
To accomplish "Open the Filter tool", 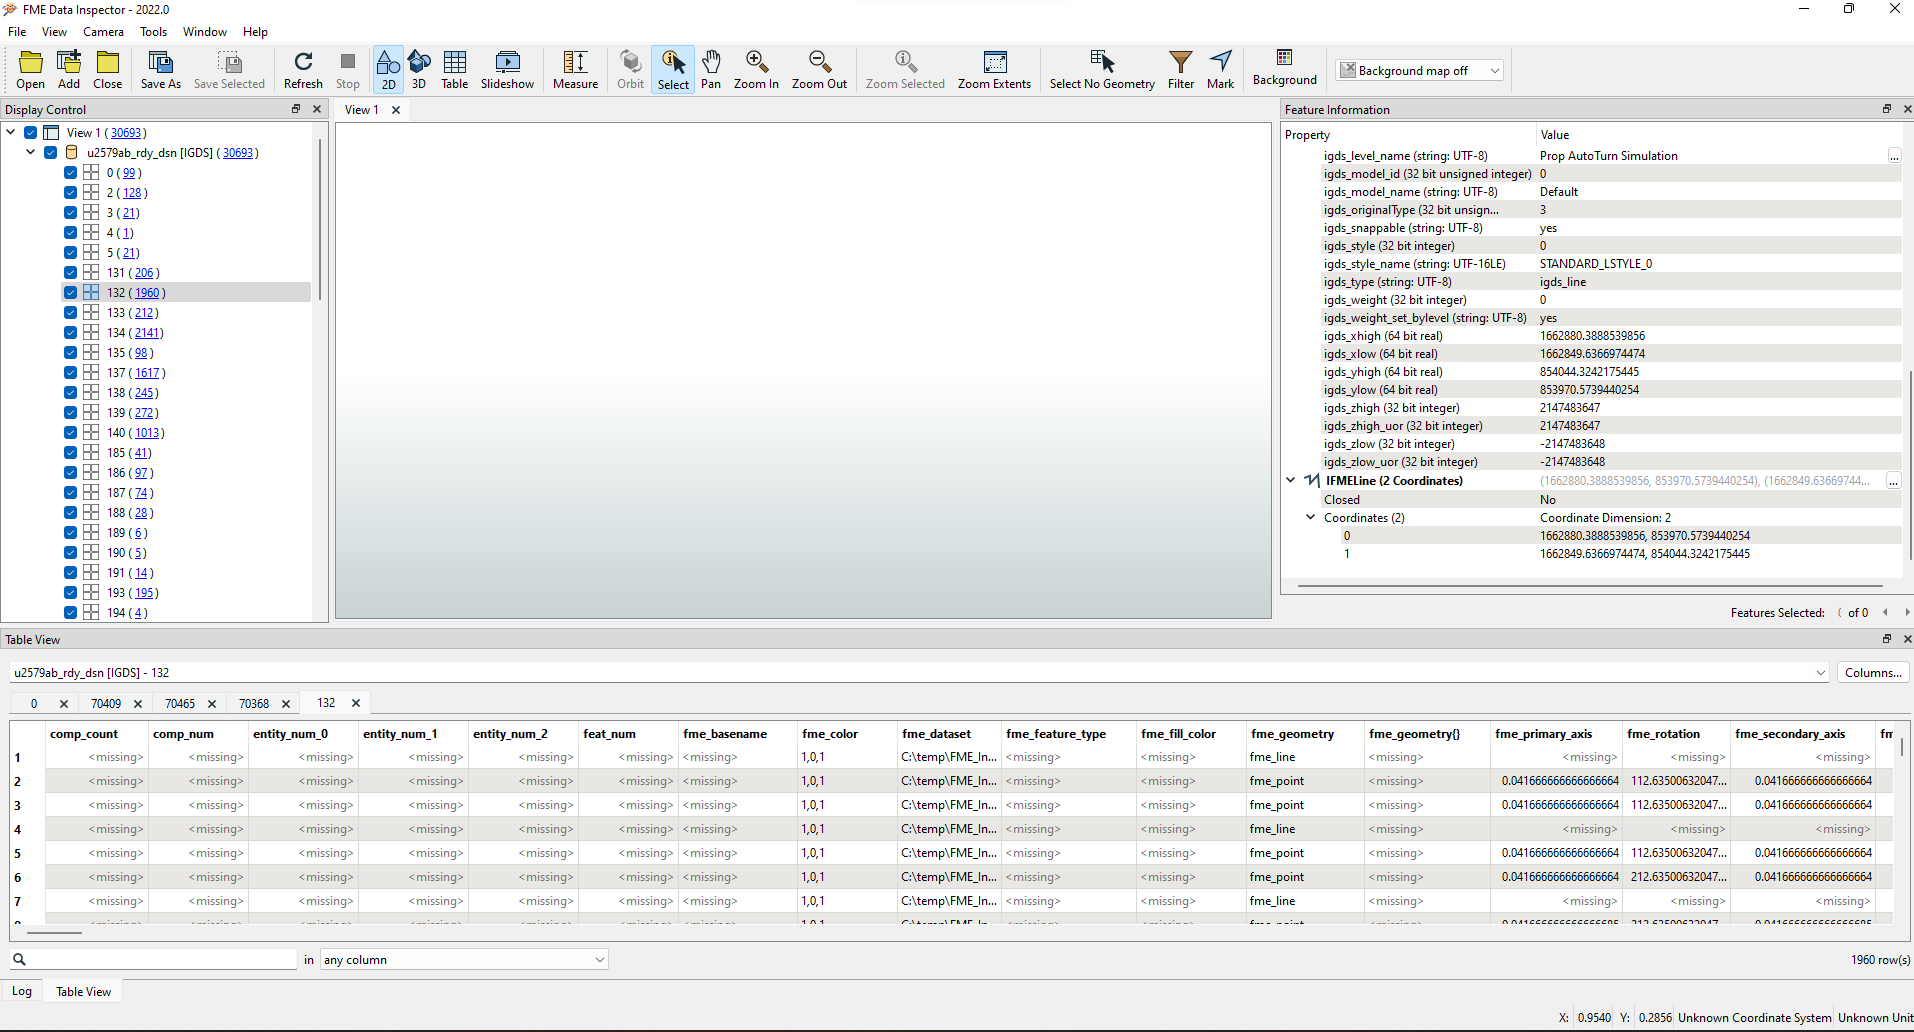I will tap(1181, 70).
